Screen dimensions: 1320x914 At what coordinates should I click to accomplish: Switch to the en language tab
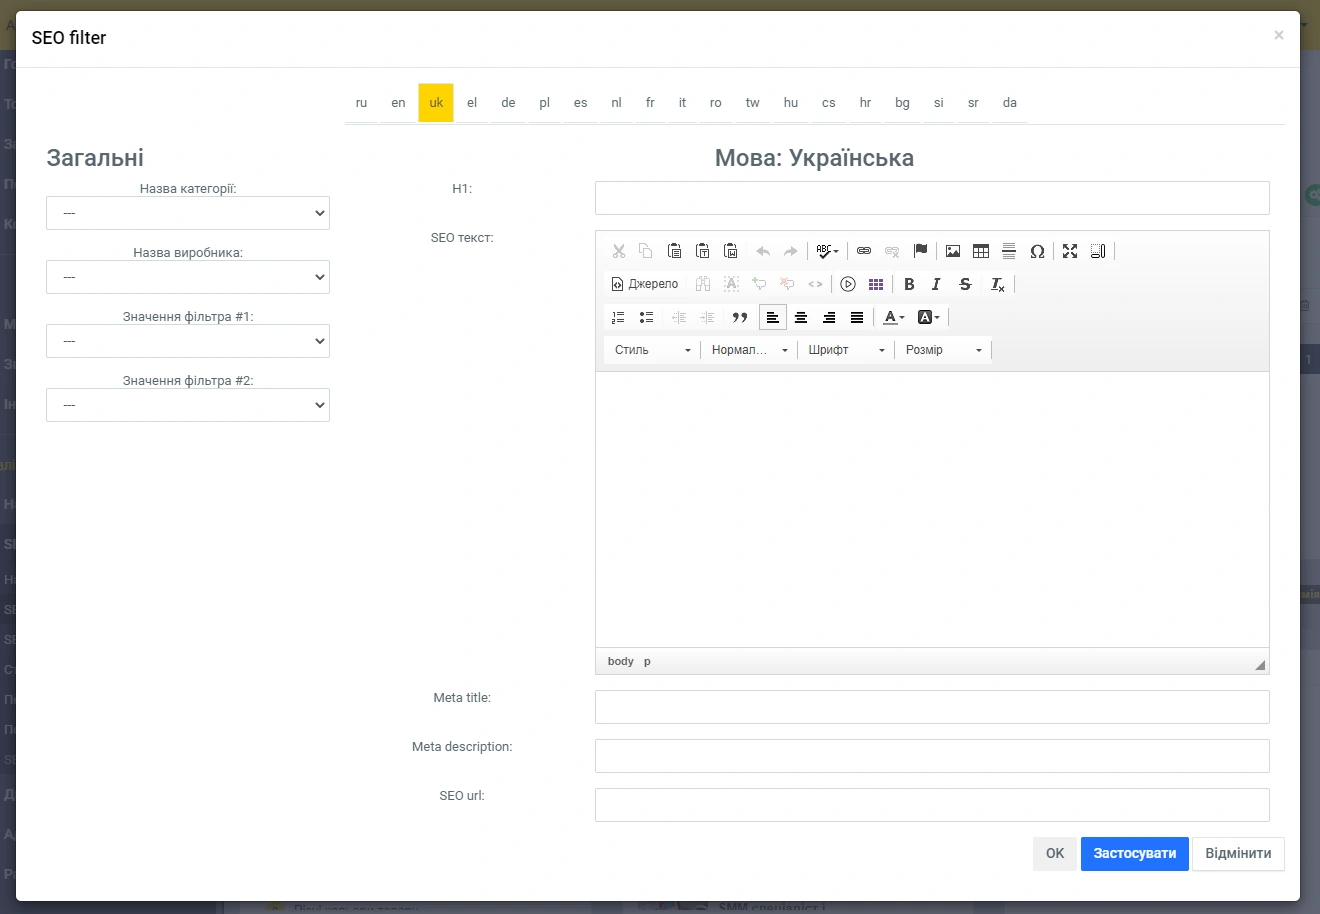pos(398,103)
